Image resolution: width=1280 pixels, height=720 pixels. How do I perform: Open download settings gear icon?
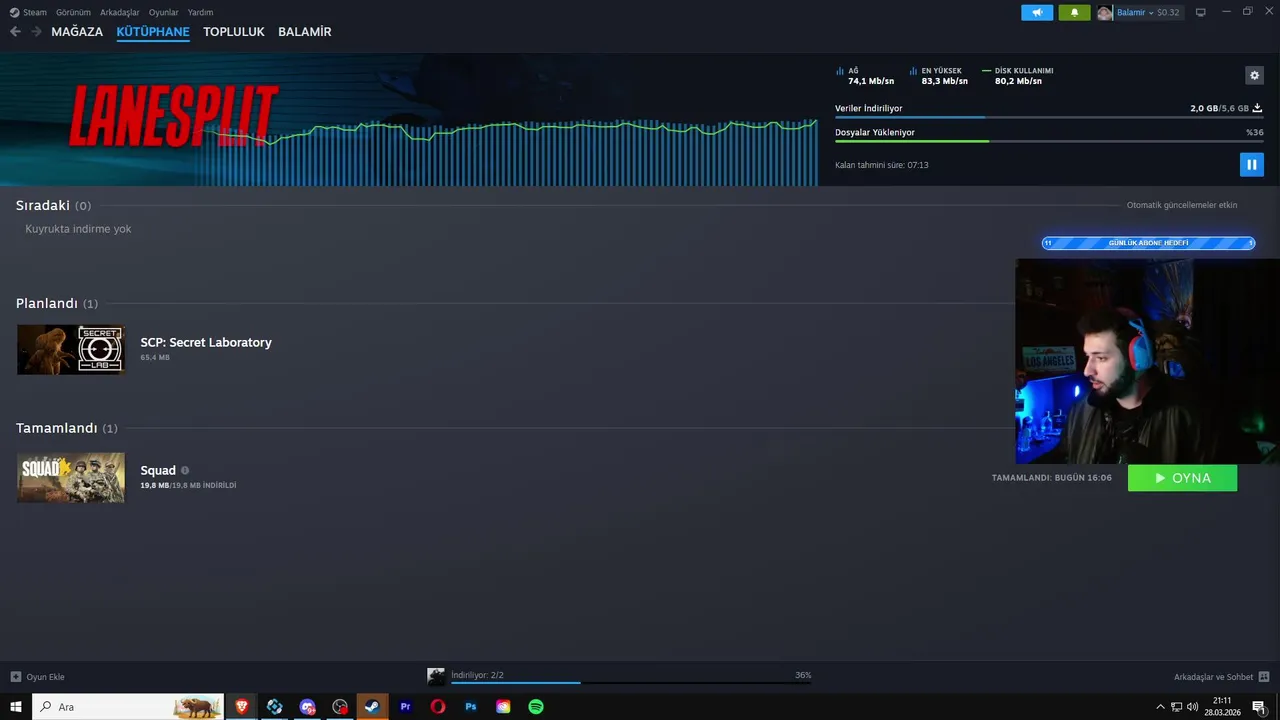point(1254,75)
